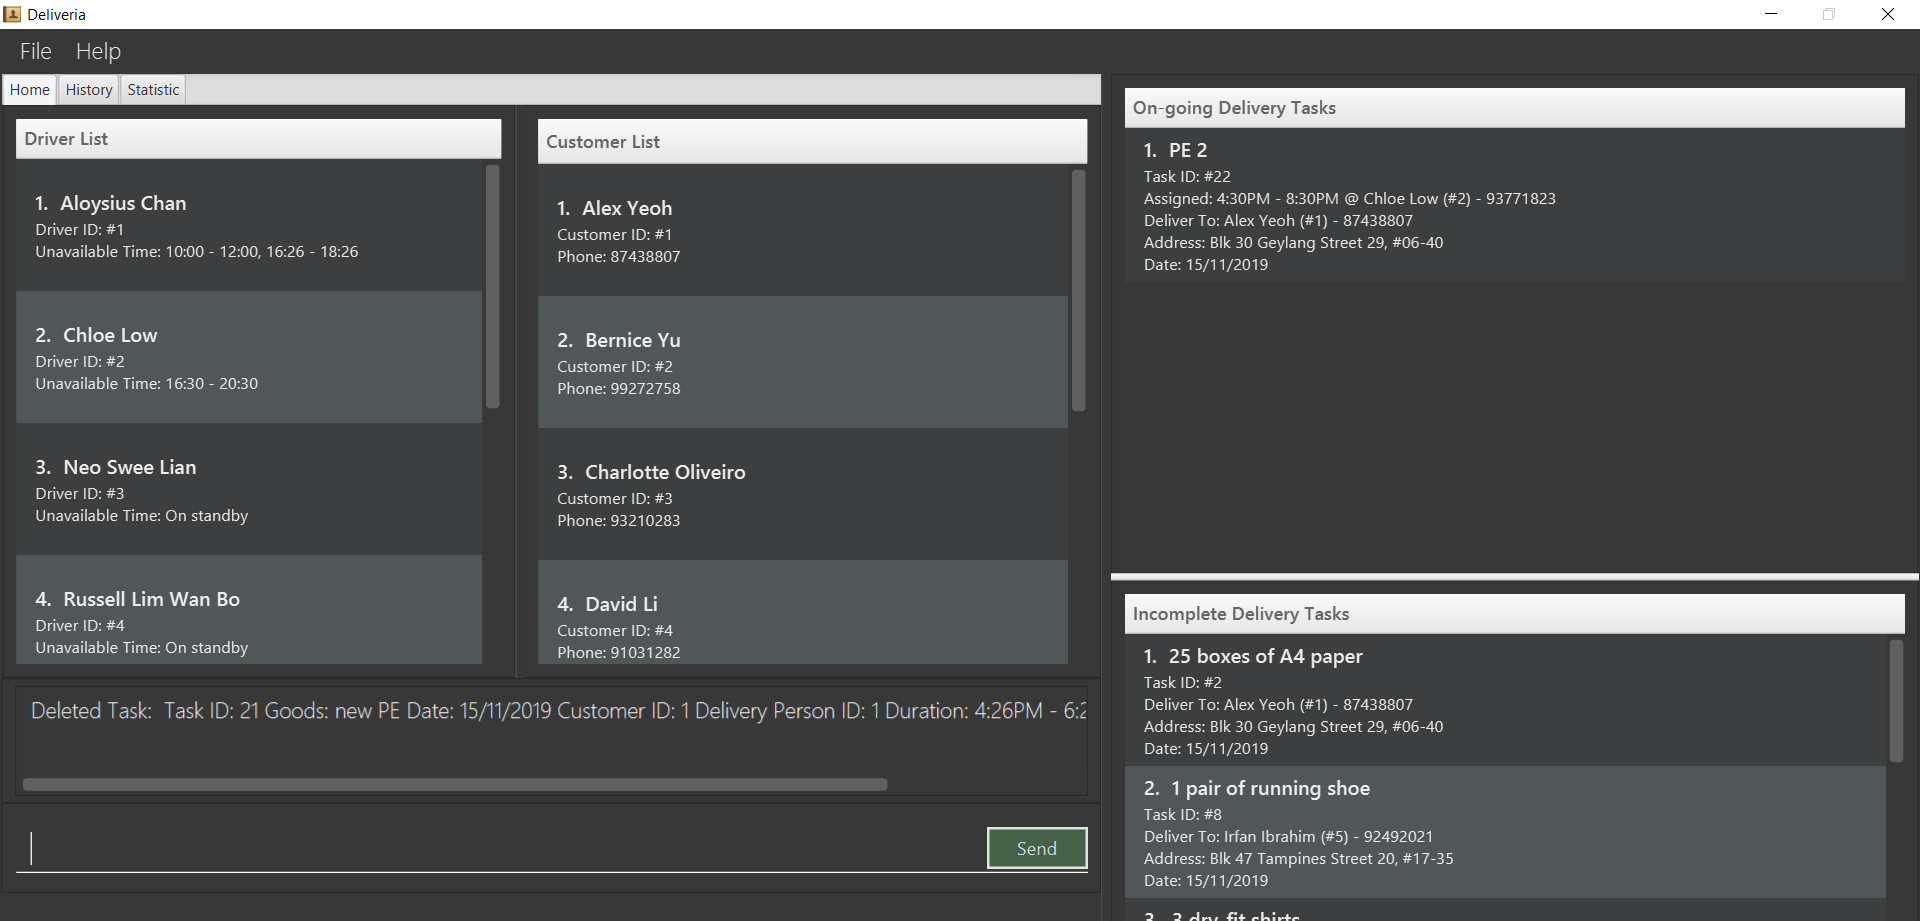Click Aloysius Chan's unavailable time text
The image size is (1920, 921).
pos(197,252)
